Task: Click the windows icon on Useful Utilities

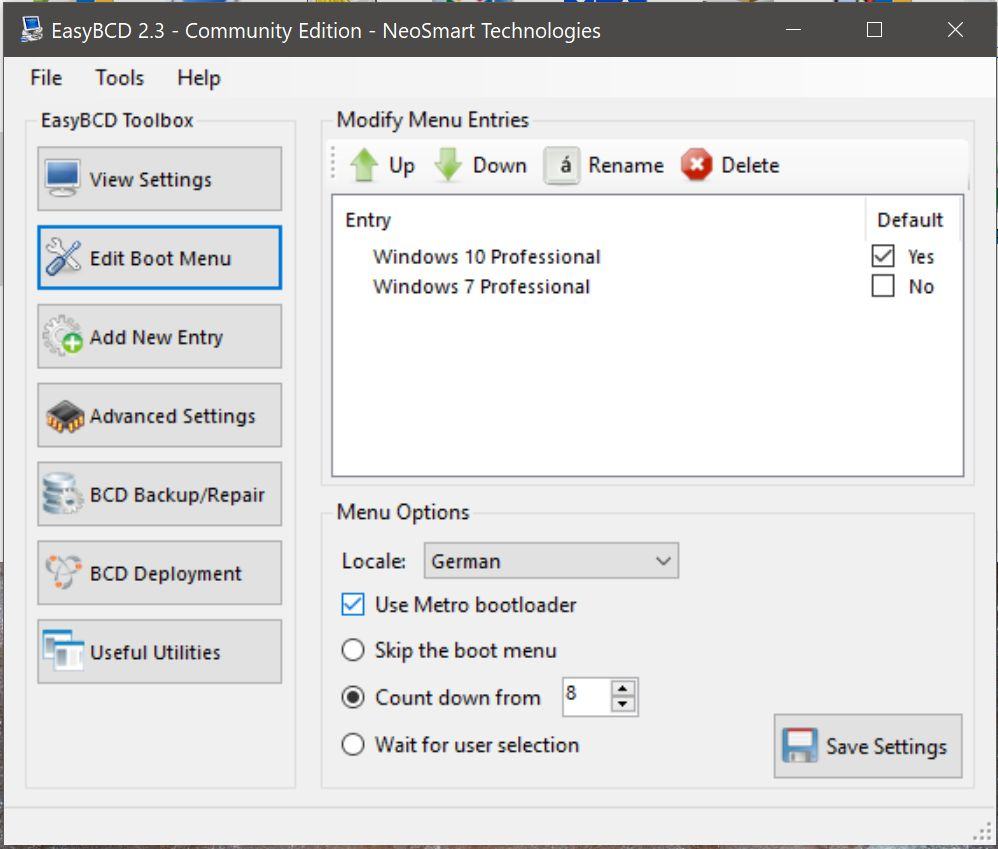Action: click(x=63, y=650)
